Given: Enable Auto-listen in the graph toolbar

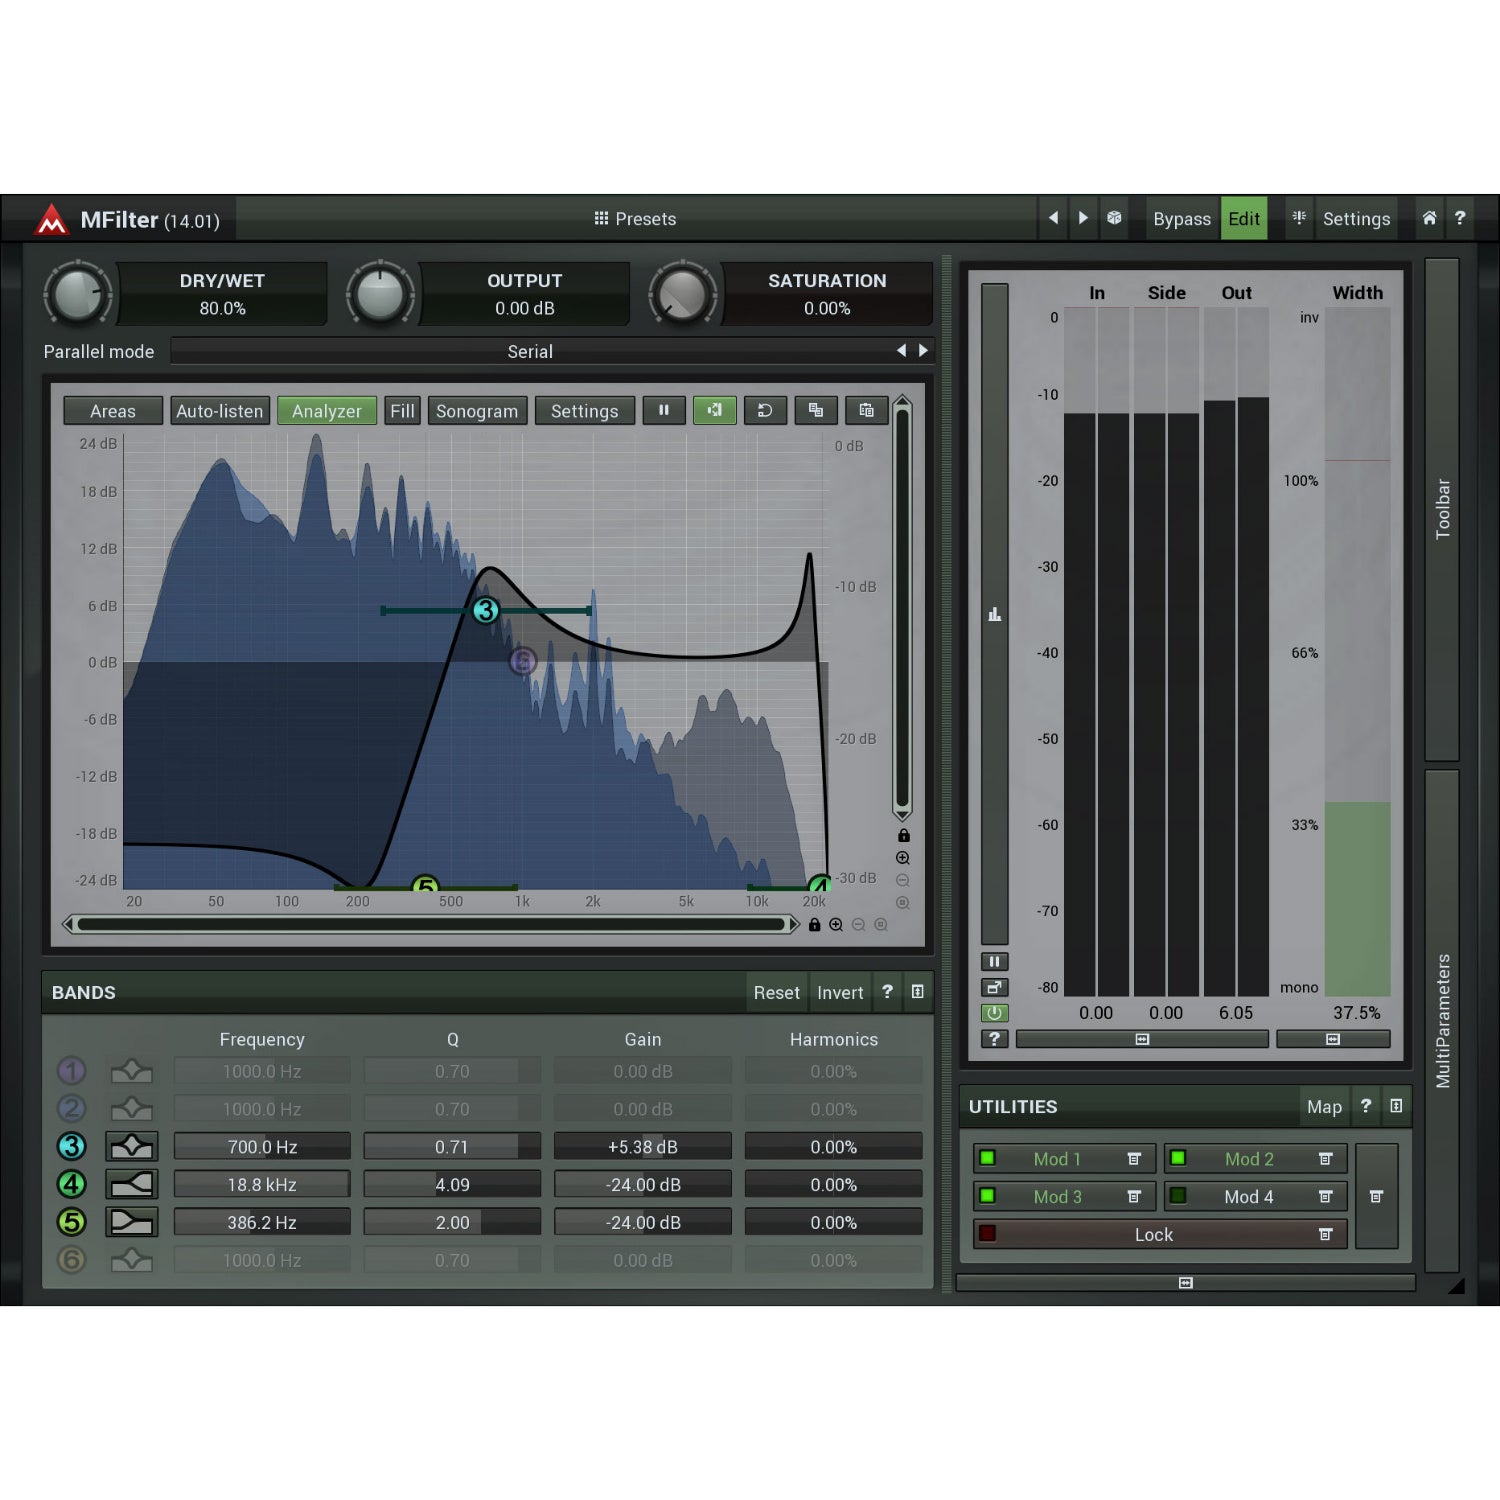Looking at the screenshot, I should (220, 411).
